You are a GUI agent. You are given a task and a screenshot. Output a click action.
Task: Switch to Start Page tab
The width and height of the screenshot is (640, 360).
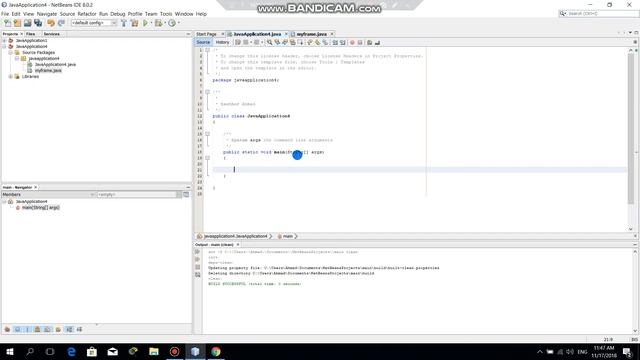[x=206, y=34]
